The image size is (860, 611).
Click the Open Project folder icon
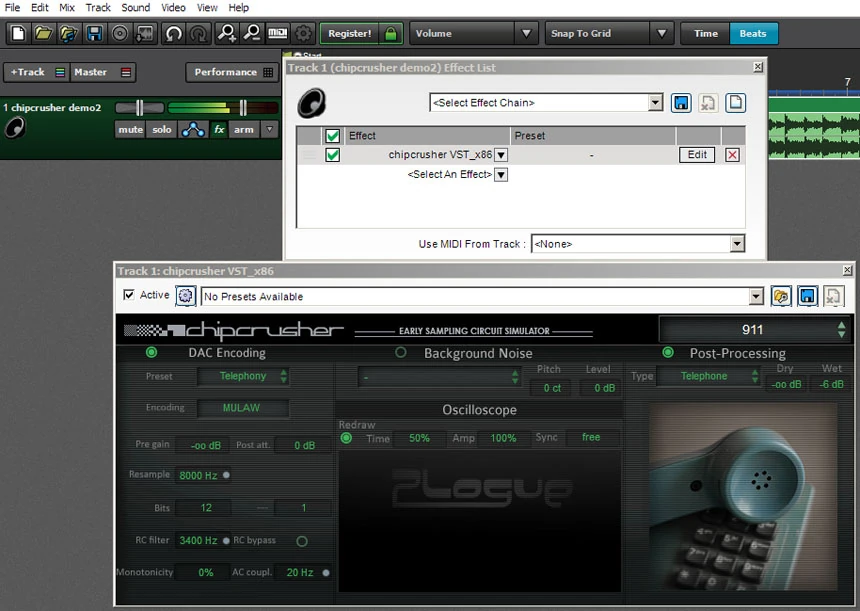pyautogui.click(x=43, y=33)
